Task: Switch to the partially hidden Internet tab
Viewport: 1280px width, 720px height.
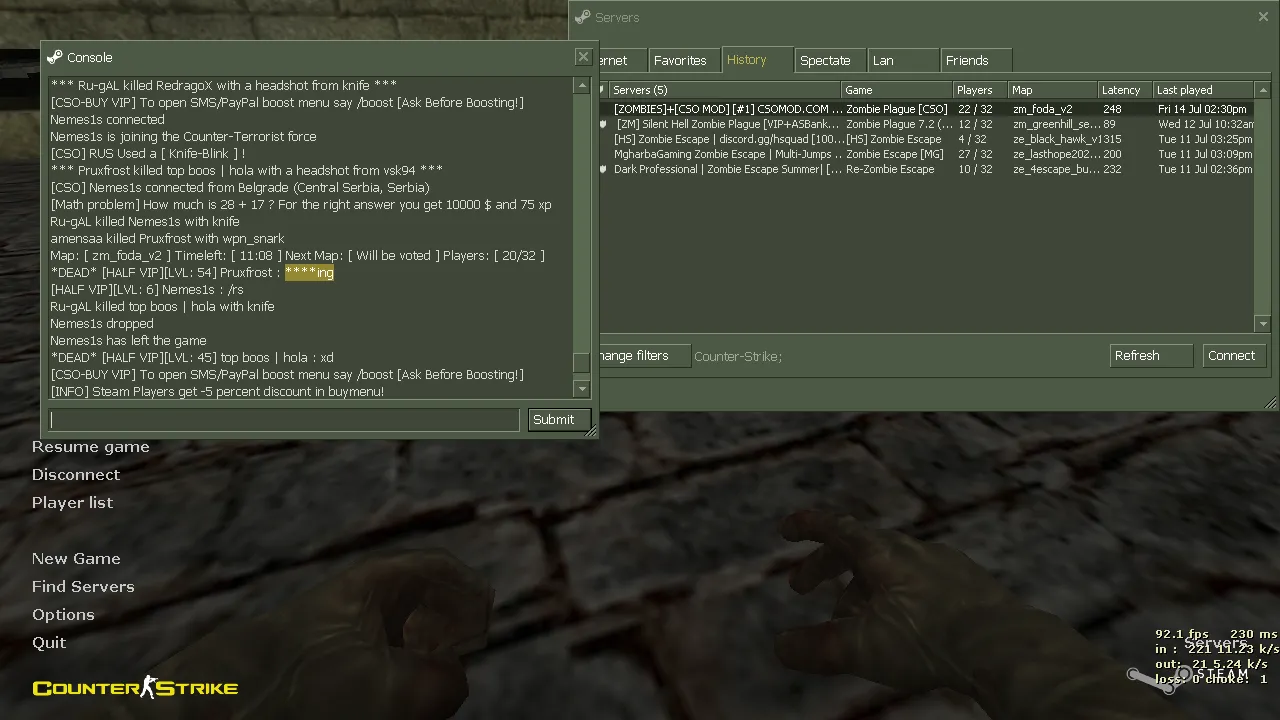Action: coord(622,60)
